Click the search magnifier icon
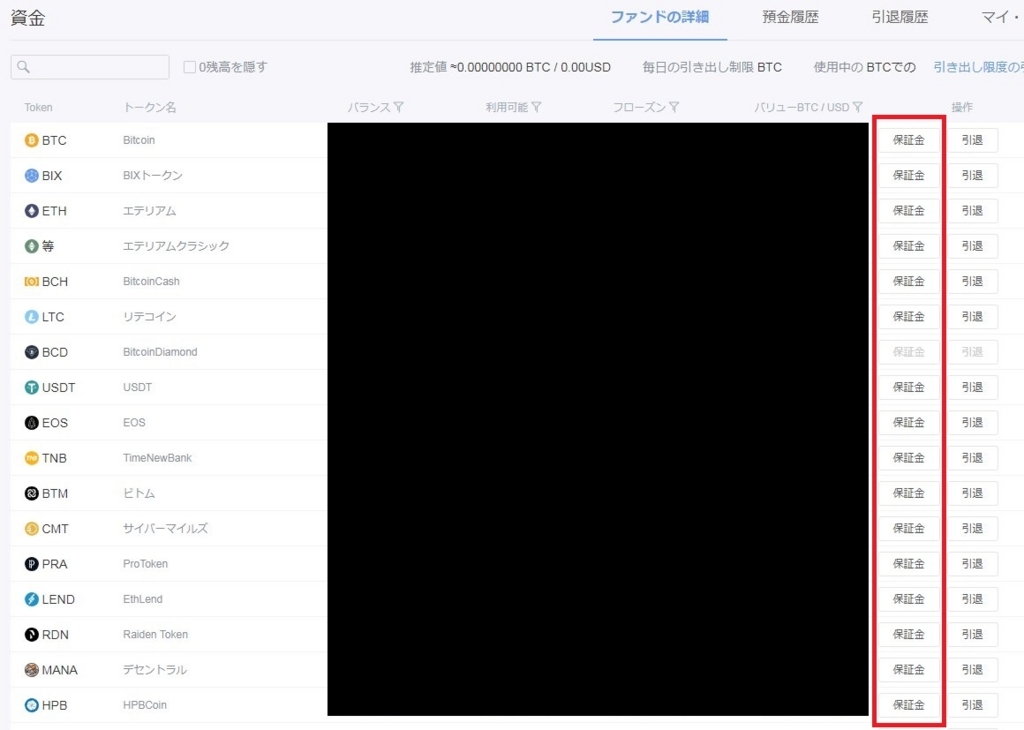The image size is (1024, 730). tap(24, 67)
